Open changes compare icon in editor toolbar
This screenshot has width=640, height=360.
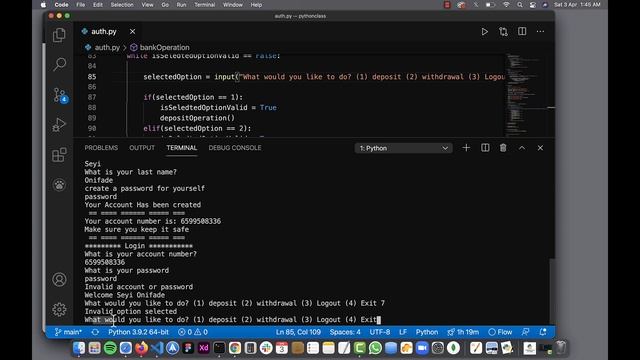(x=503, y=31)
